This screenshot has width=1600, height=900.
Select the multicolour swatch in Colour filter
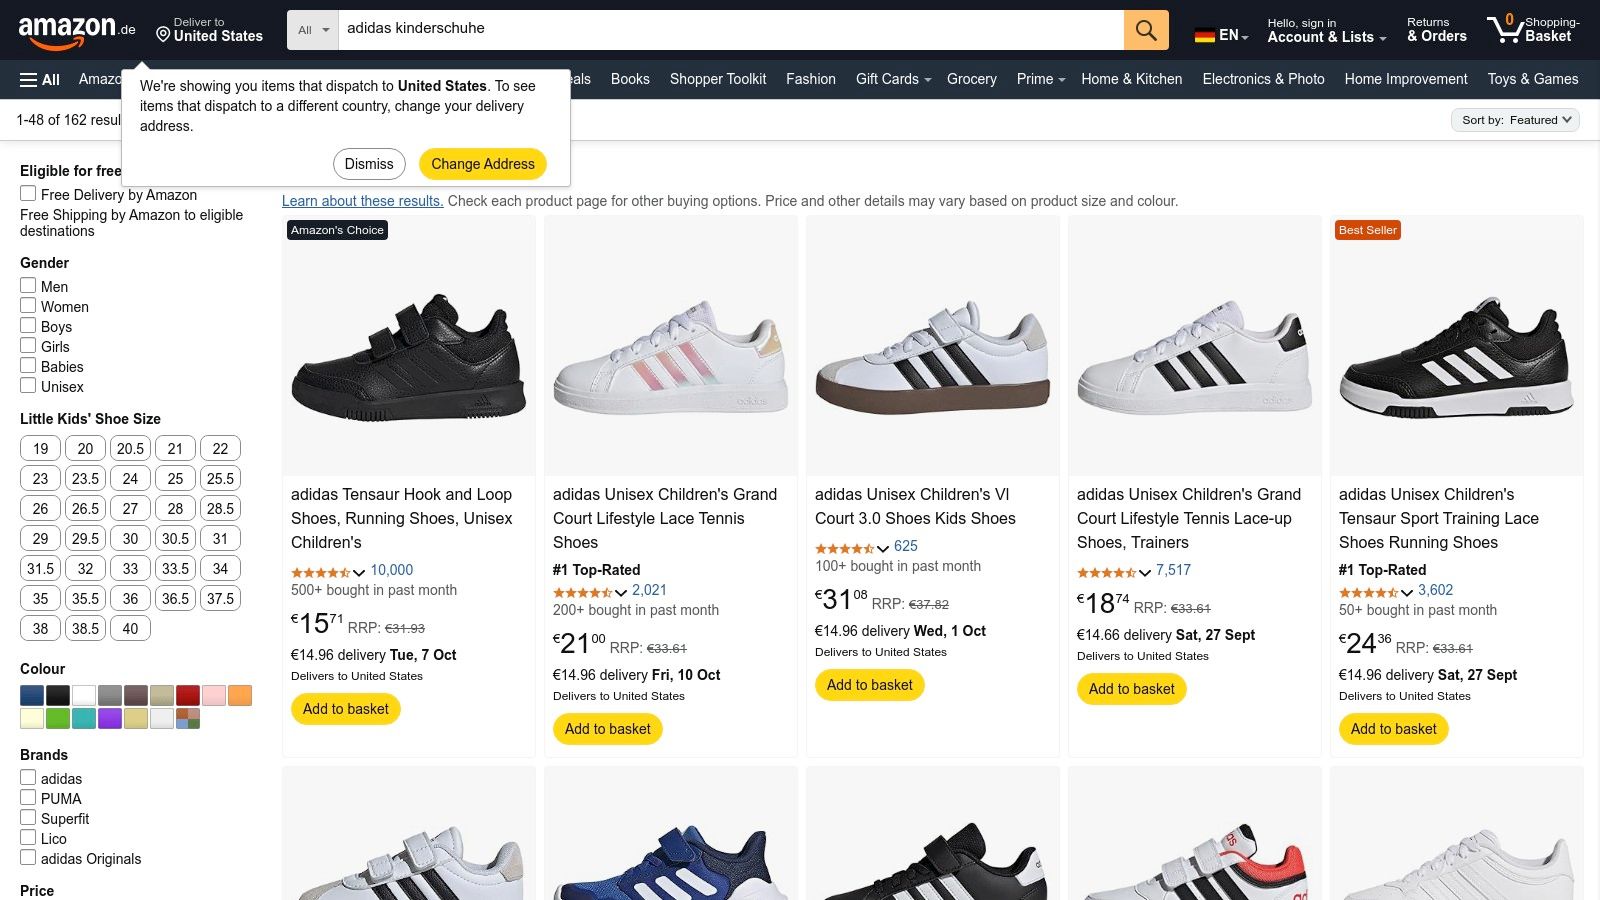(x=188, y=718)
